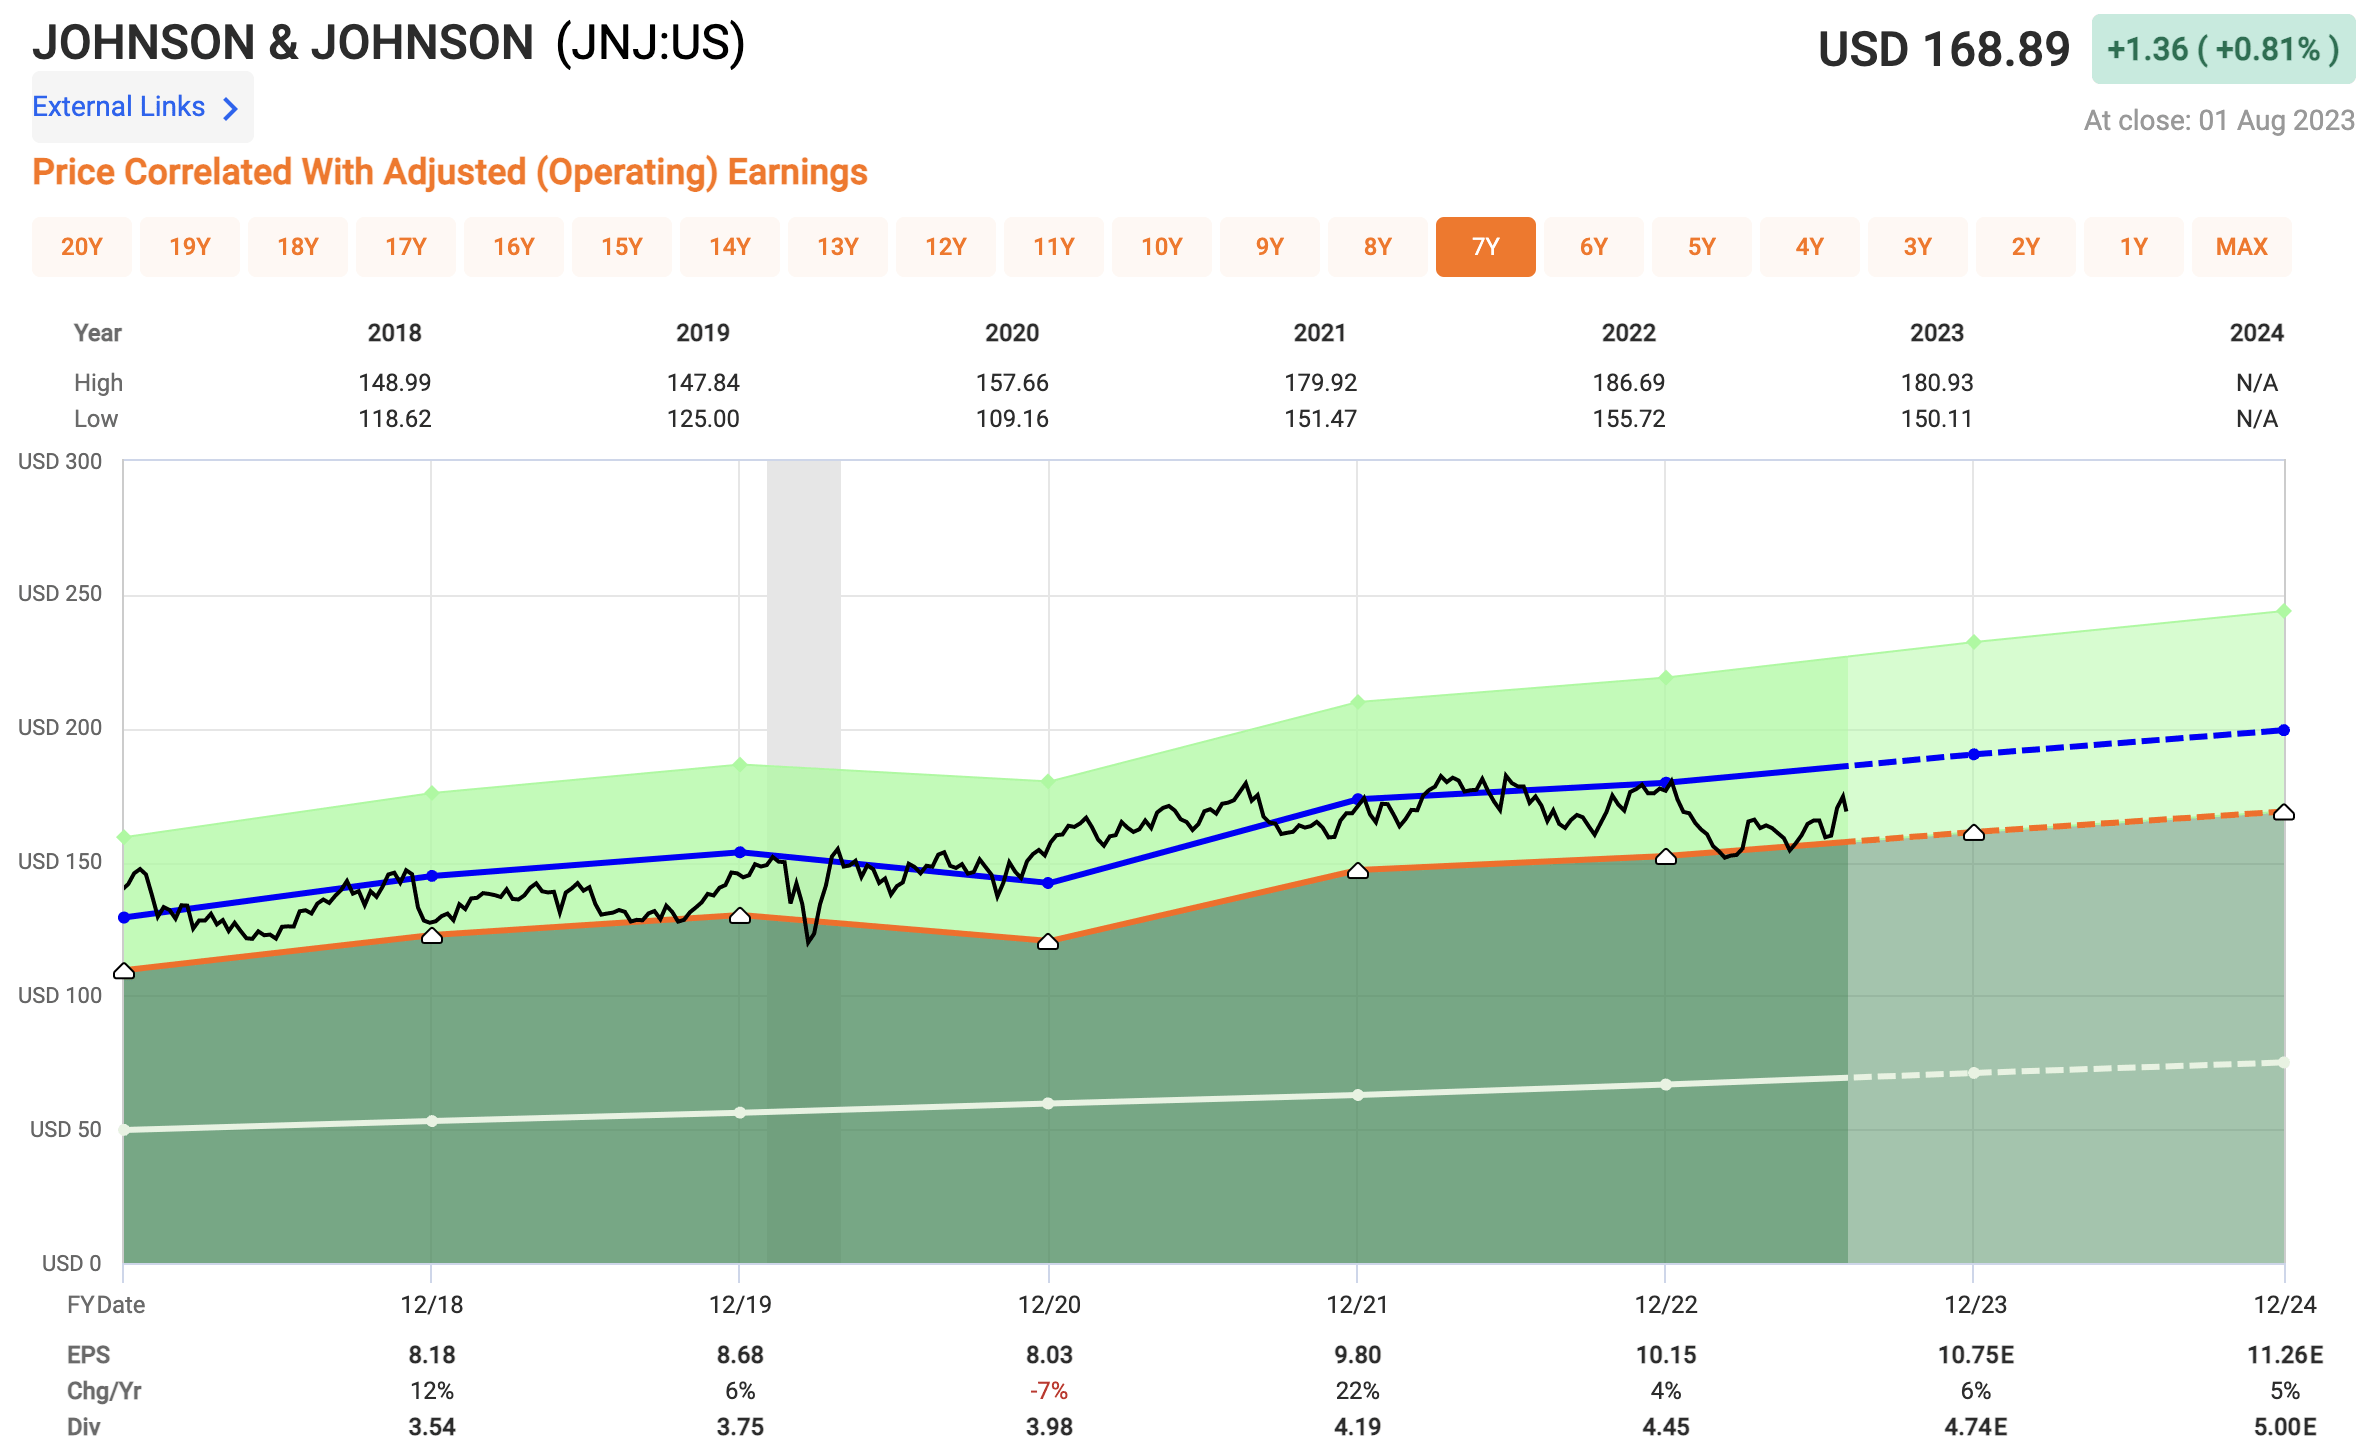Click the 2020 low value 109.16
This screenshot has height=1456, width=2370.
point(1012,419)
